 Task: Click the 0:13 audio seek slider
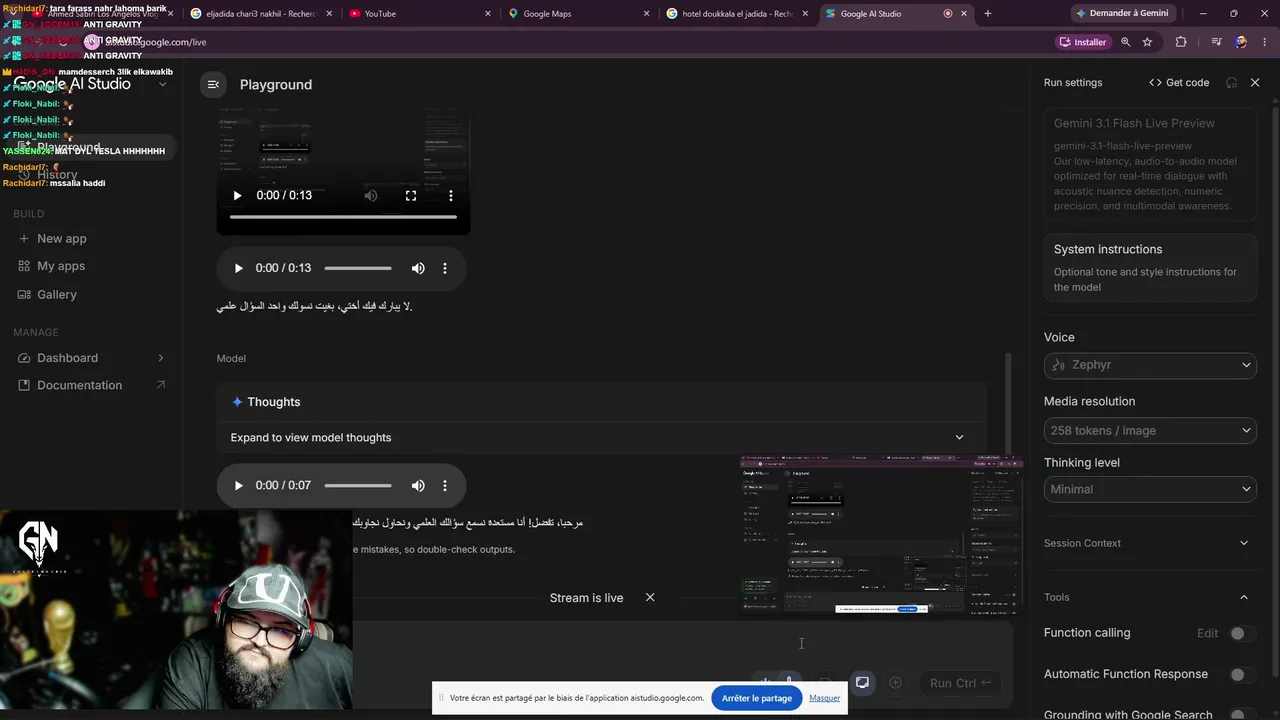[358, 268]
